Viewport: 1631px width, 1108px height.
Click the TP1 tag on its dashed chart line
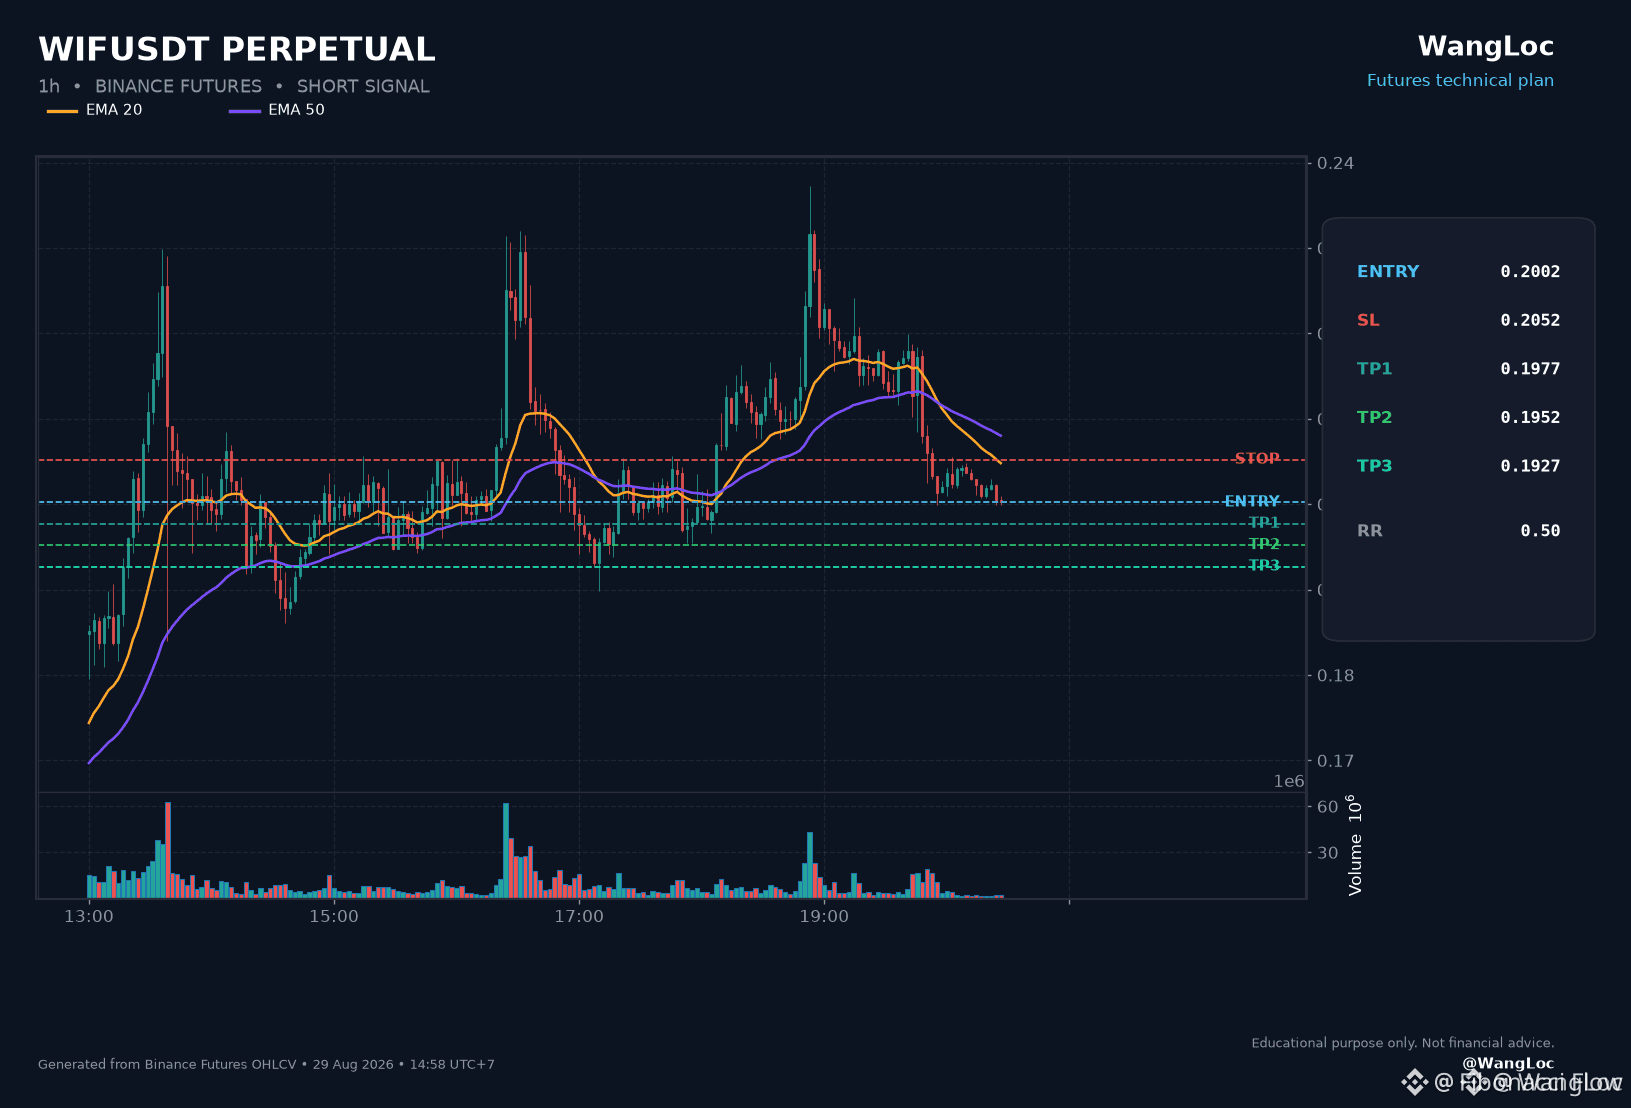[1264, 523]
